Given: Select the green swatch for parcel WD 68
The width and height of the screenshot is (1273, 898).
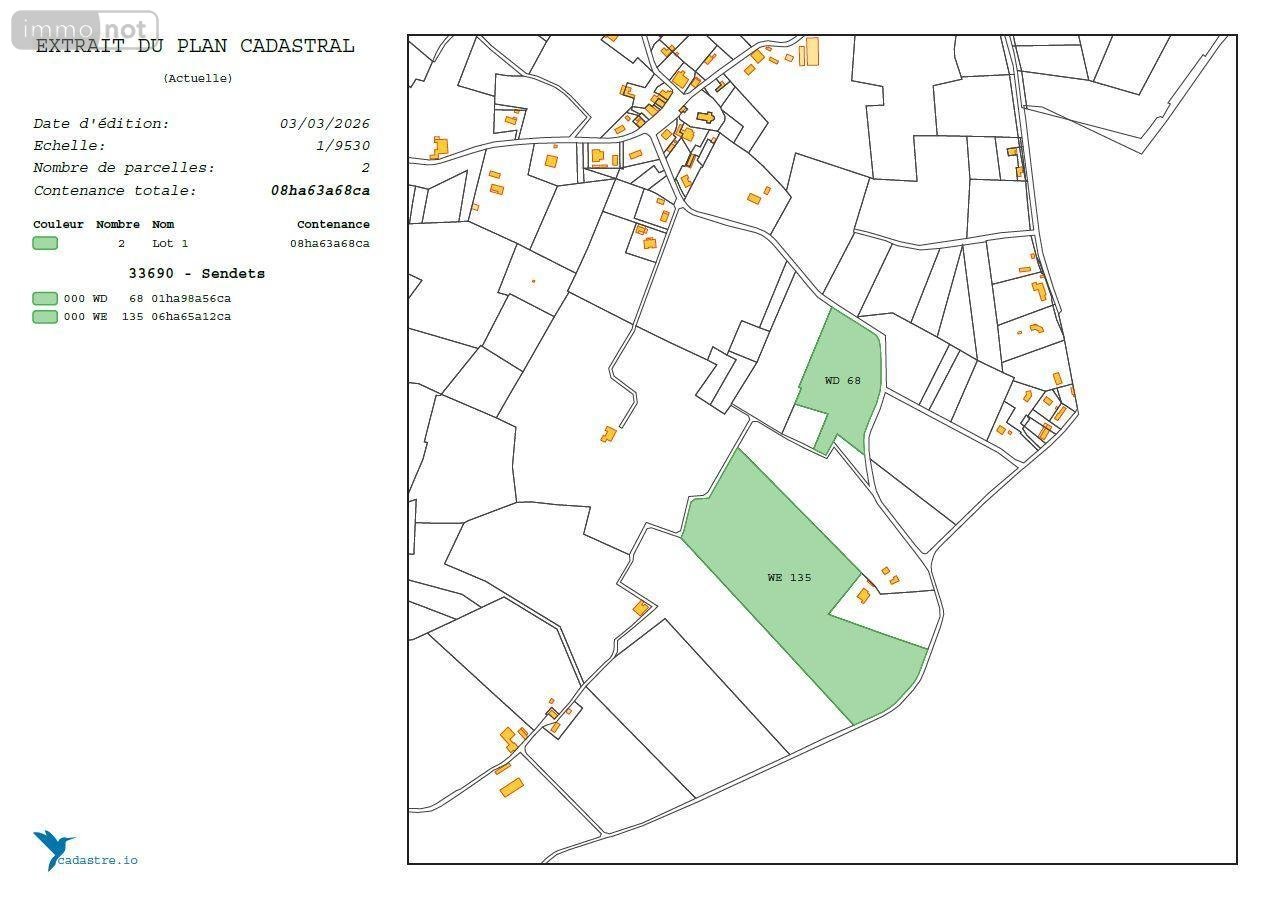Looking at the screenshot, I should [x=45, y=298].
